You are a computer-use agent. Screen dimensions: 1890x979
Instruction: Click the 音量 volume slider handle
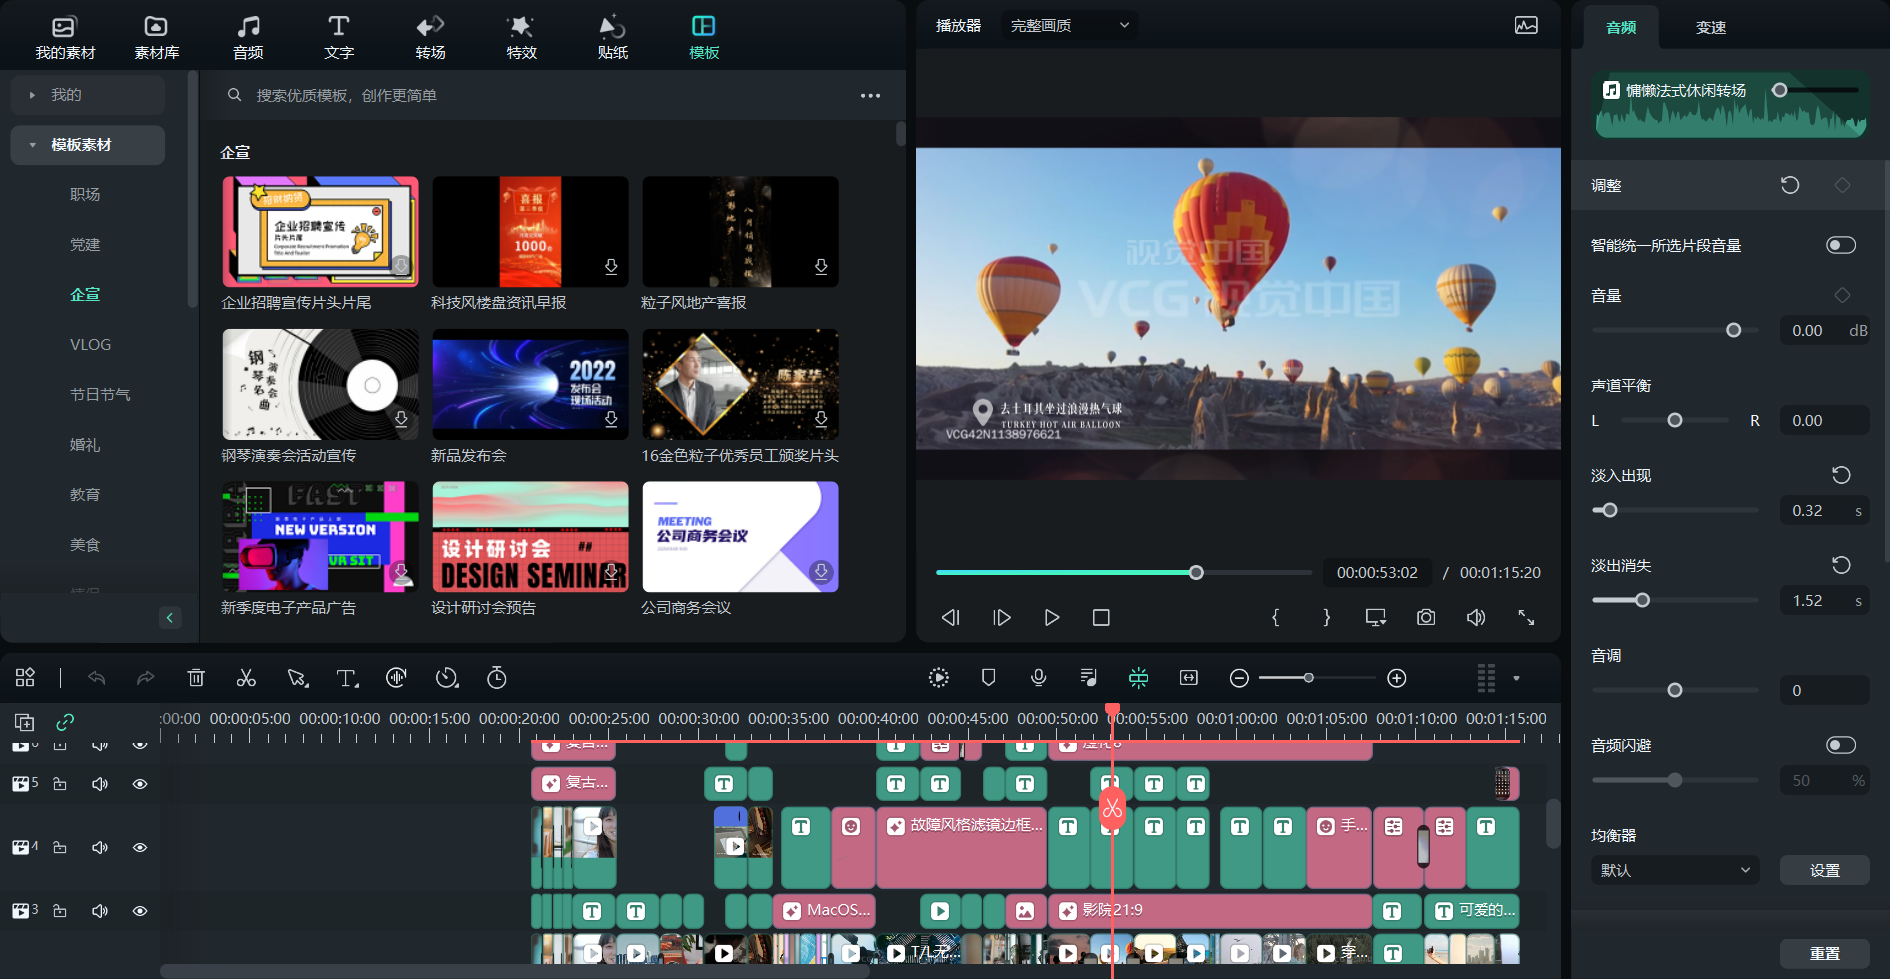click(1734, 330)
